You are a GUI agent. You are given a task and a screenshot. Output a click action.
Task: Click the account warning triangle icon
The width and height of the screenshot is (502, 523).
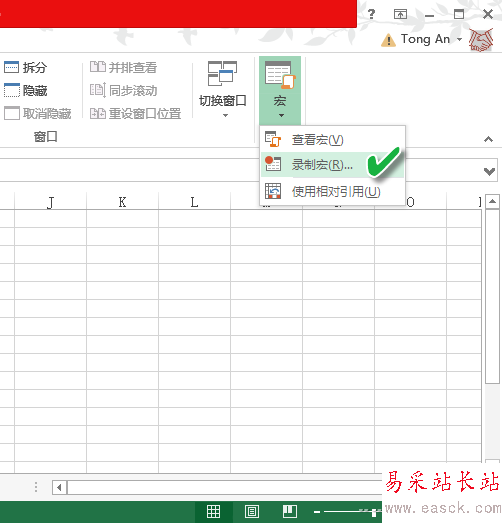(x=388, y=40)
